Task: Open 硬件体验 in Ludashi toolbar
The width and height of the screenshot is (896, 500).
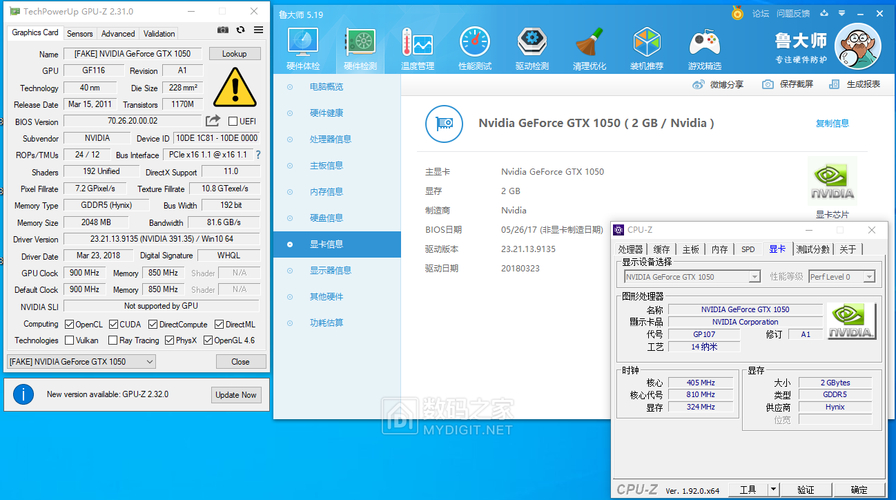Action: pyautogui.click(x=303, y=49)
